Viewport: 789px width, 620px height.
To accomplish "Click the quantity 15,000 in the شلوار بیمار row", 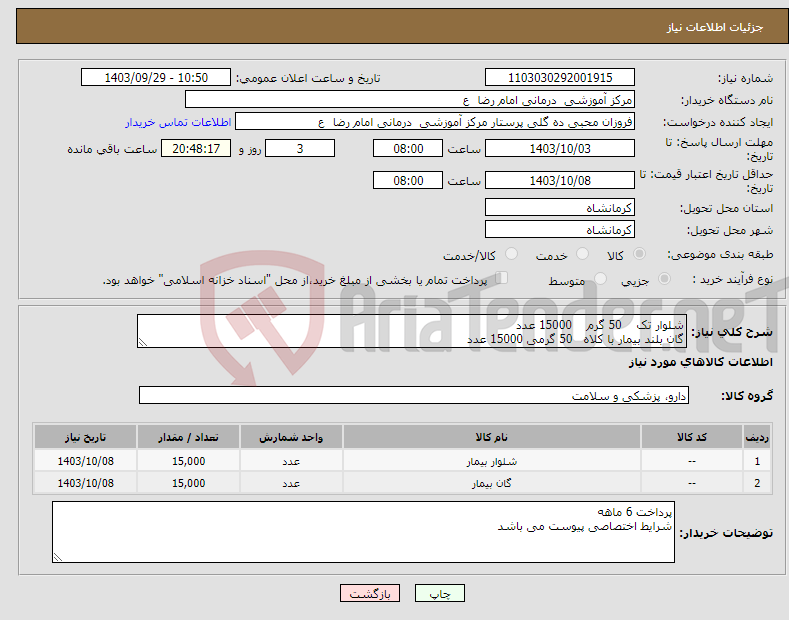I will (x=188, y=461).
